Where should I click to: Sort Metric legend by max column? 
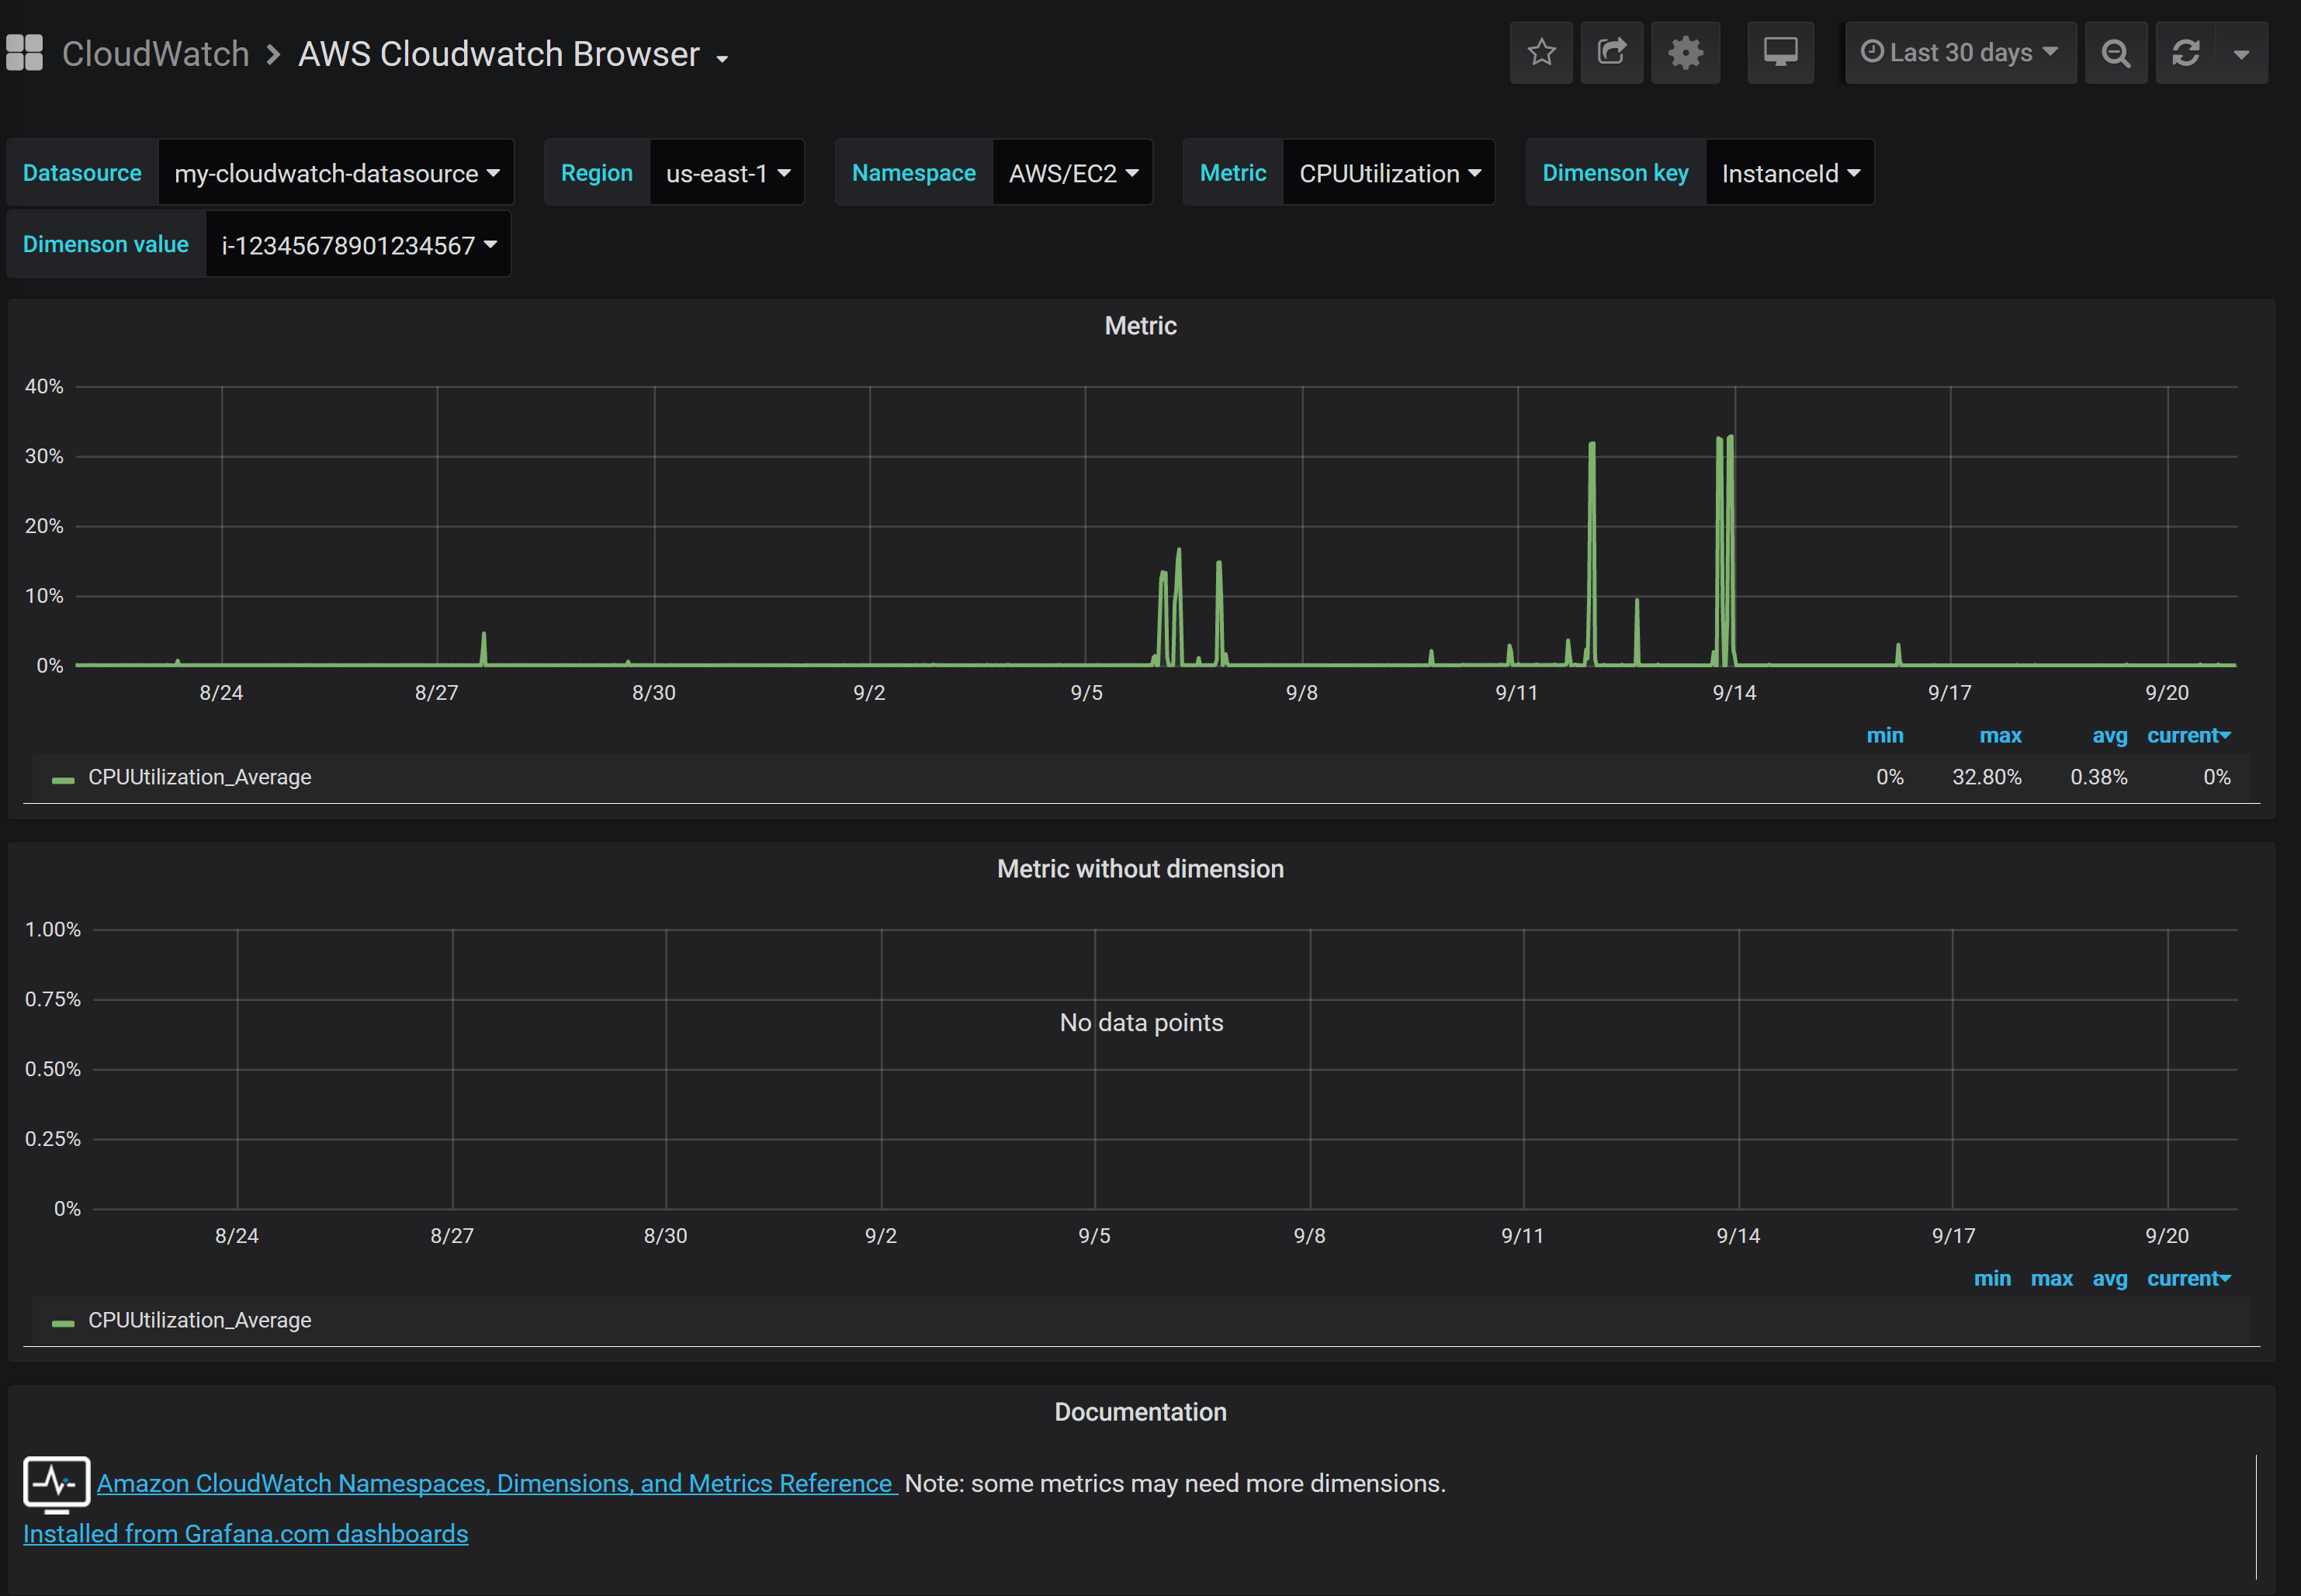click(2000, 736)
